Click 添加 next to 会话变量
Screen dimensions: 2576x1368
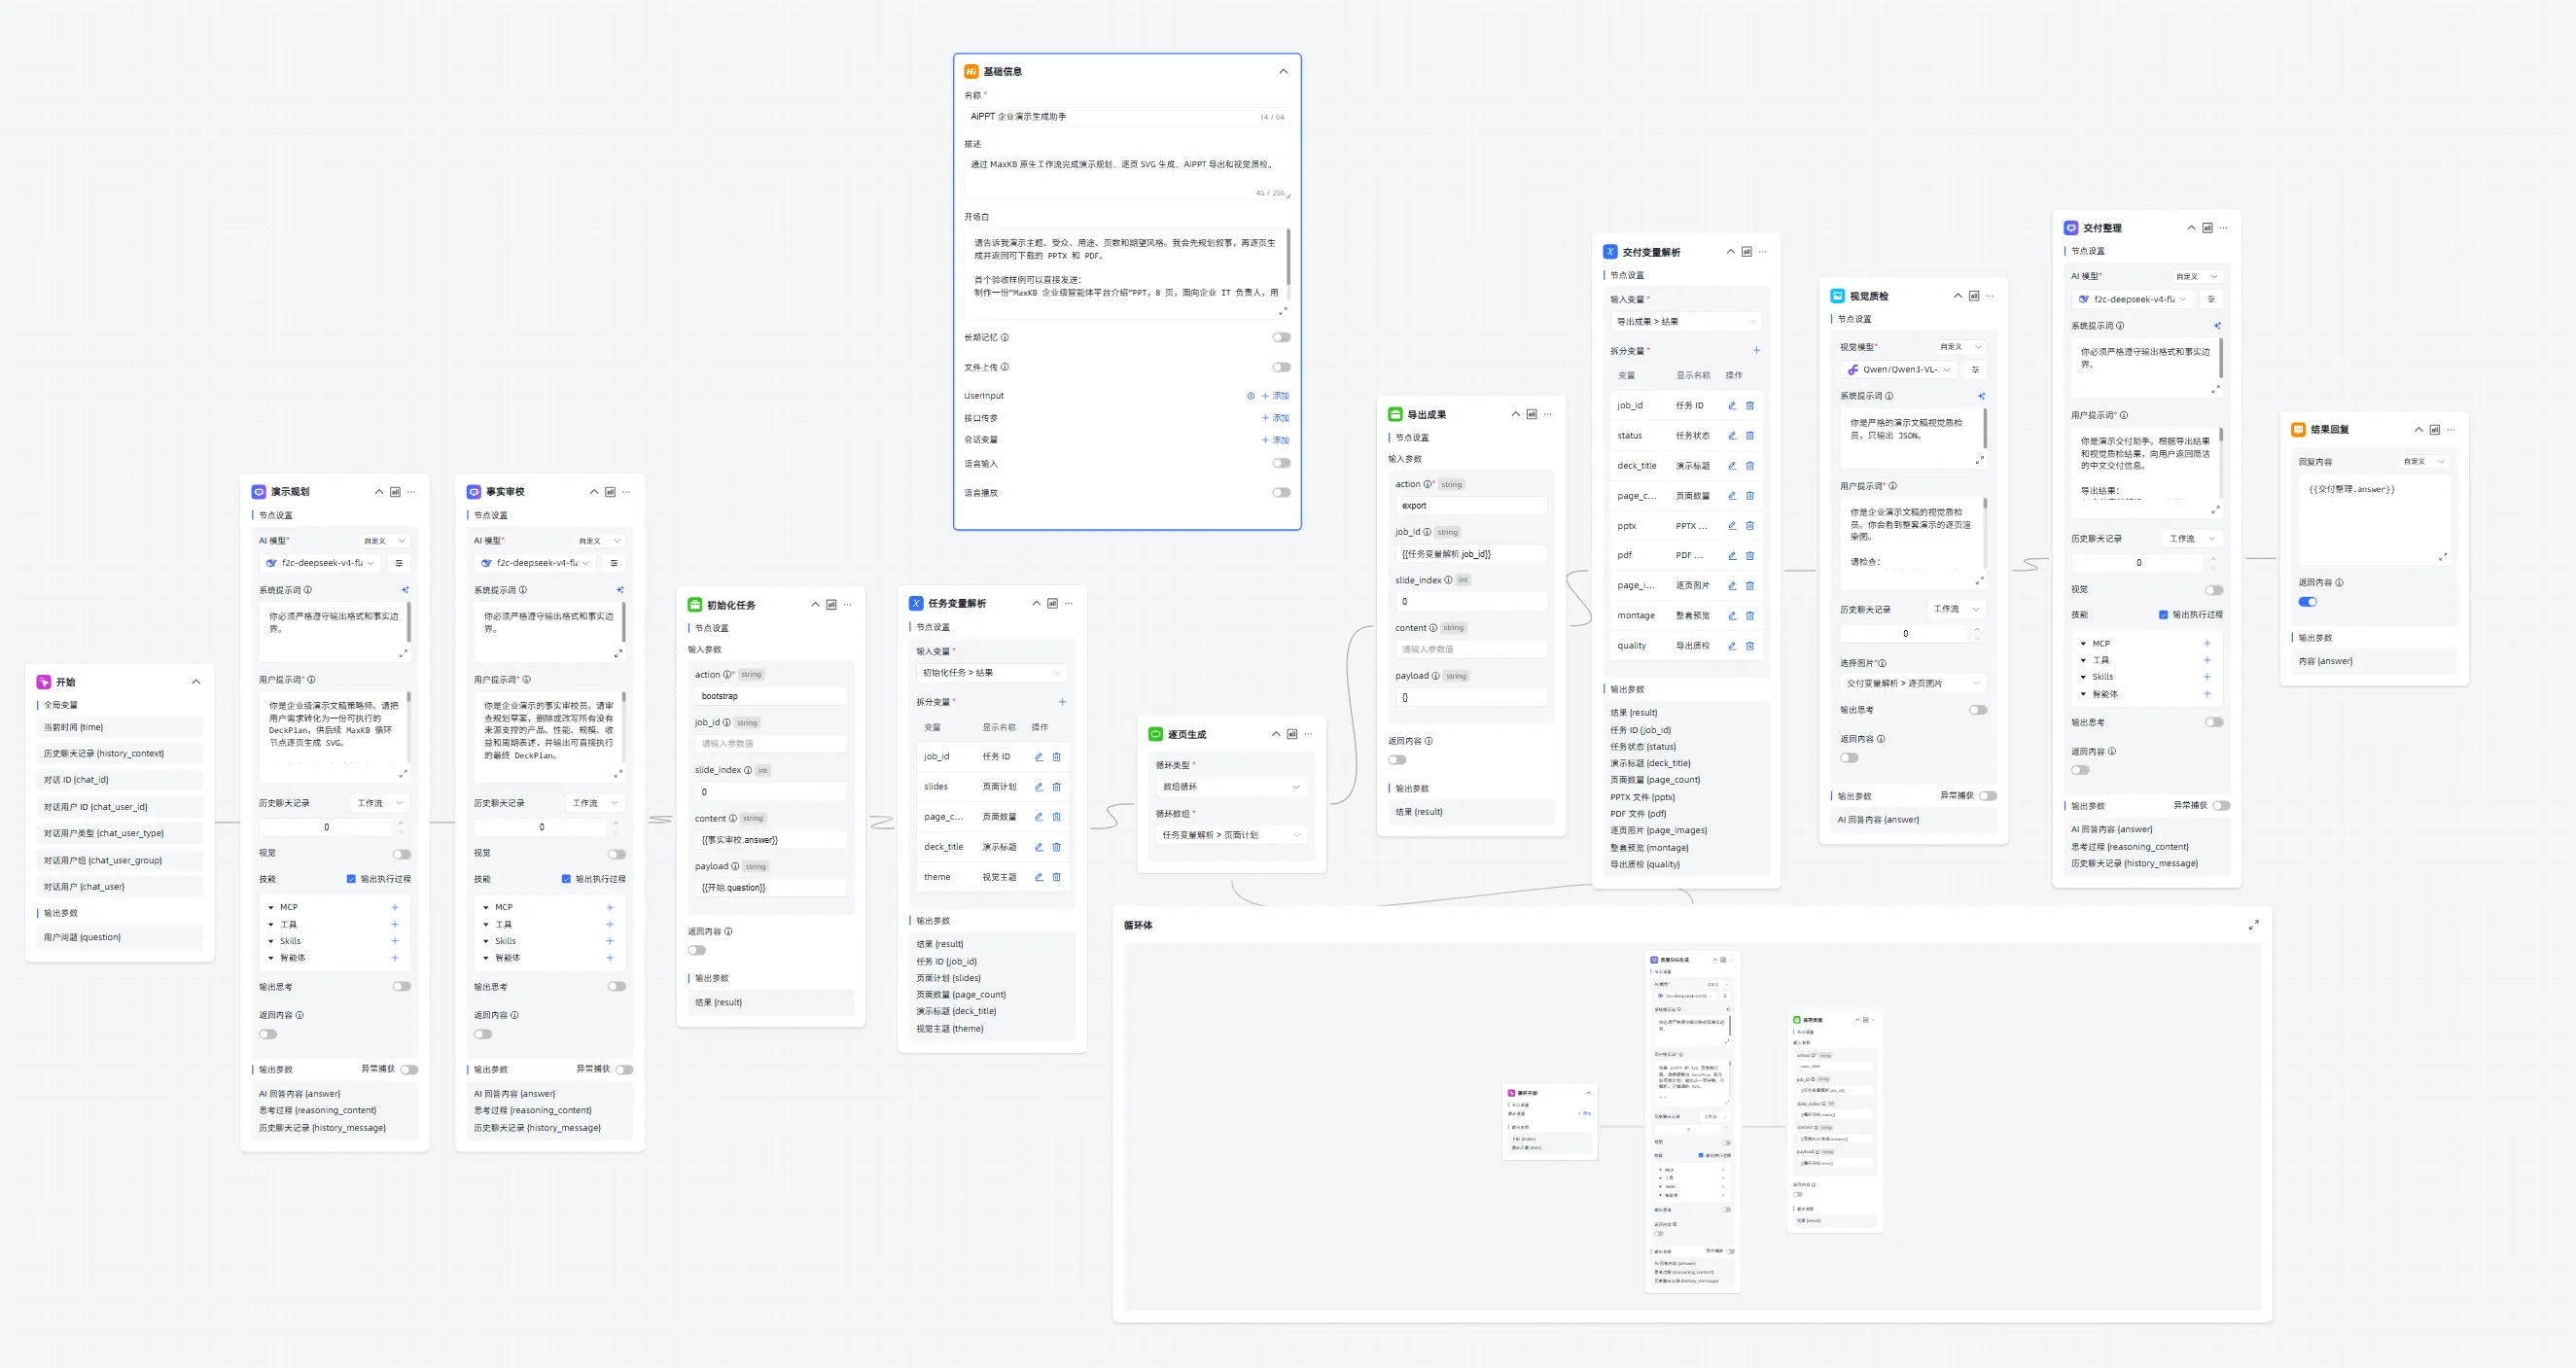pyautogui.click(x=1276, y=440)
